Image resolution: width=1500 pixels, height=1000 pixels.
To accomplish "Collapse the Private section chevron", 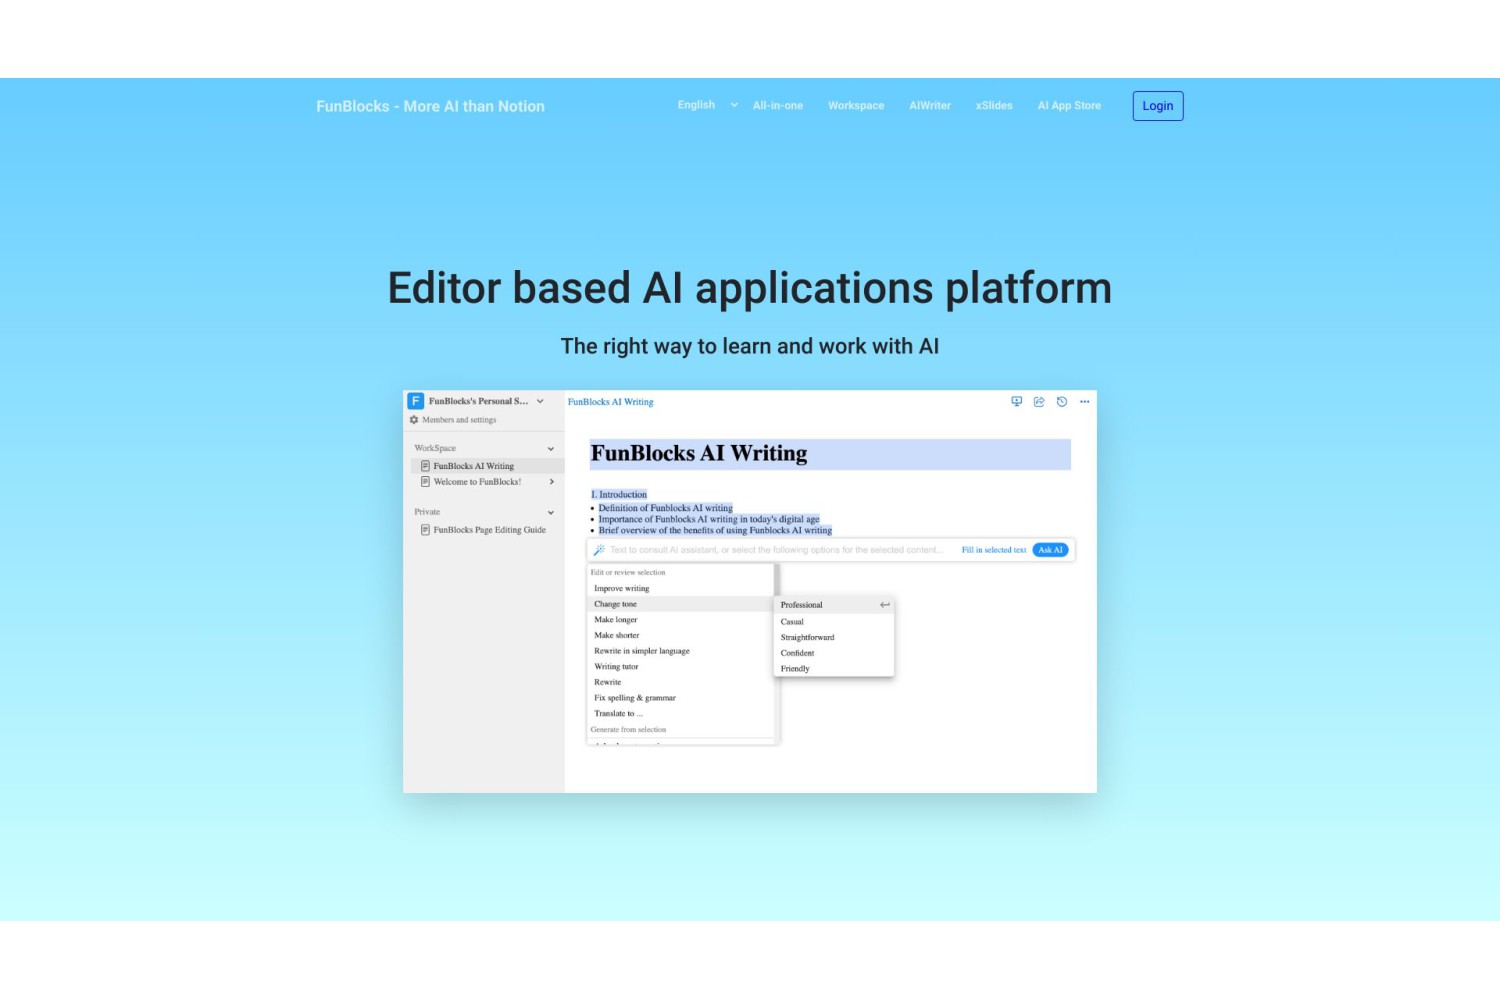I will pyautogui.click(x=550, y=513).
